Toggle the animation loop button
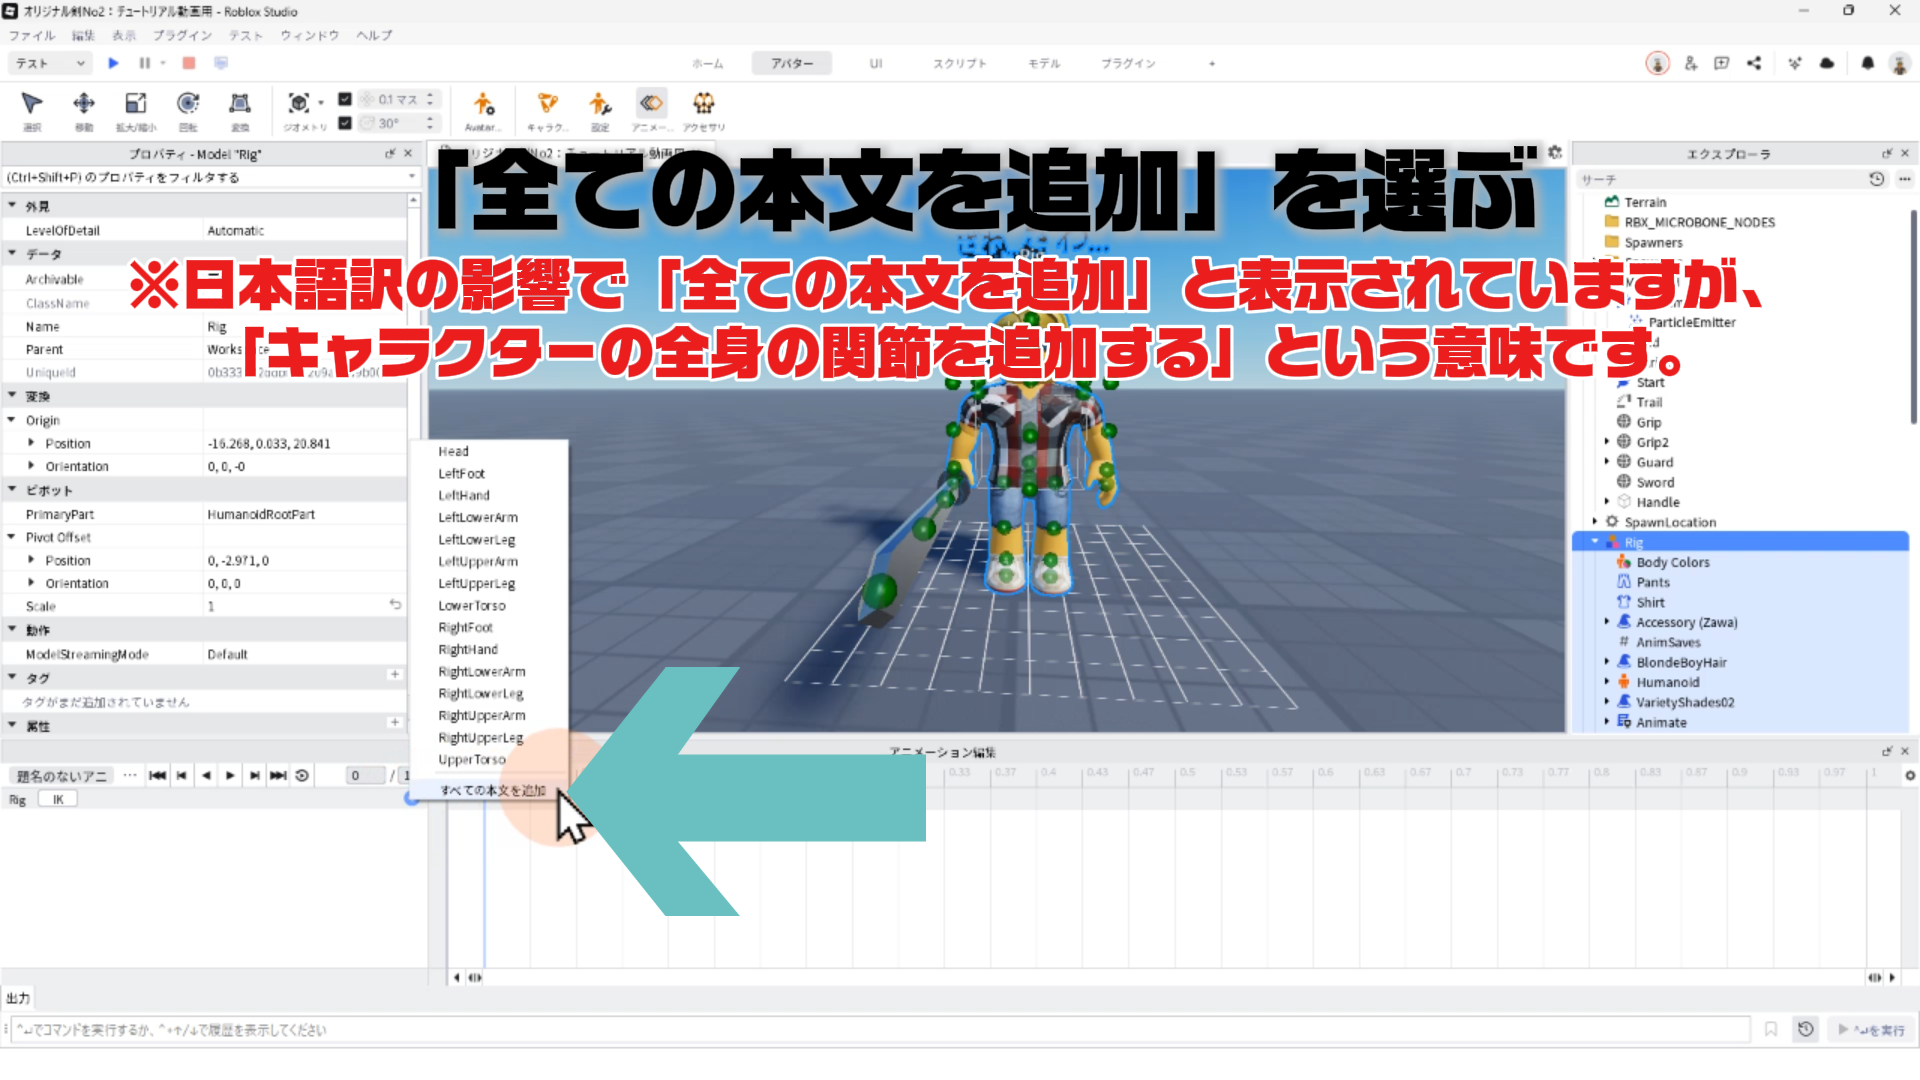 [302, 775]
